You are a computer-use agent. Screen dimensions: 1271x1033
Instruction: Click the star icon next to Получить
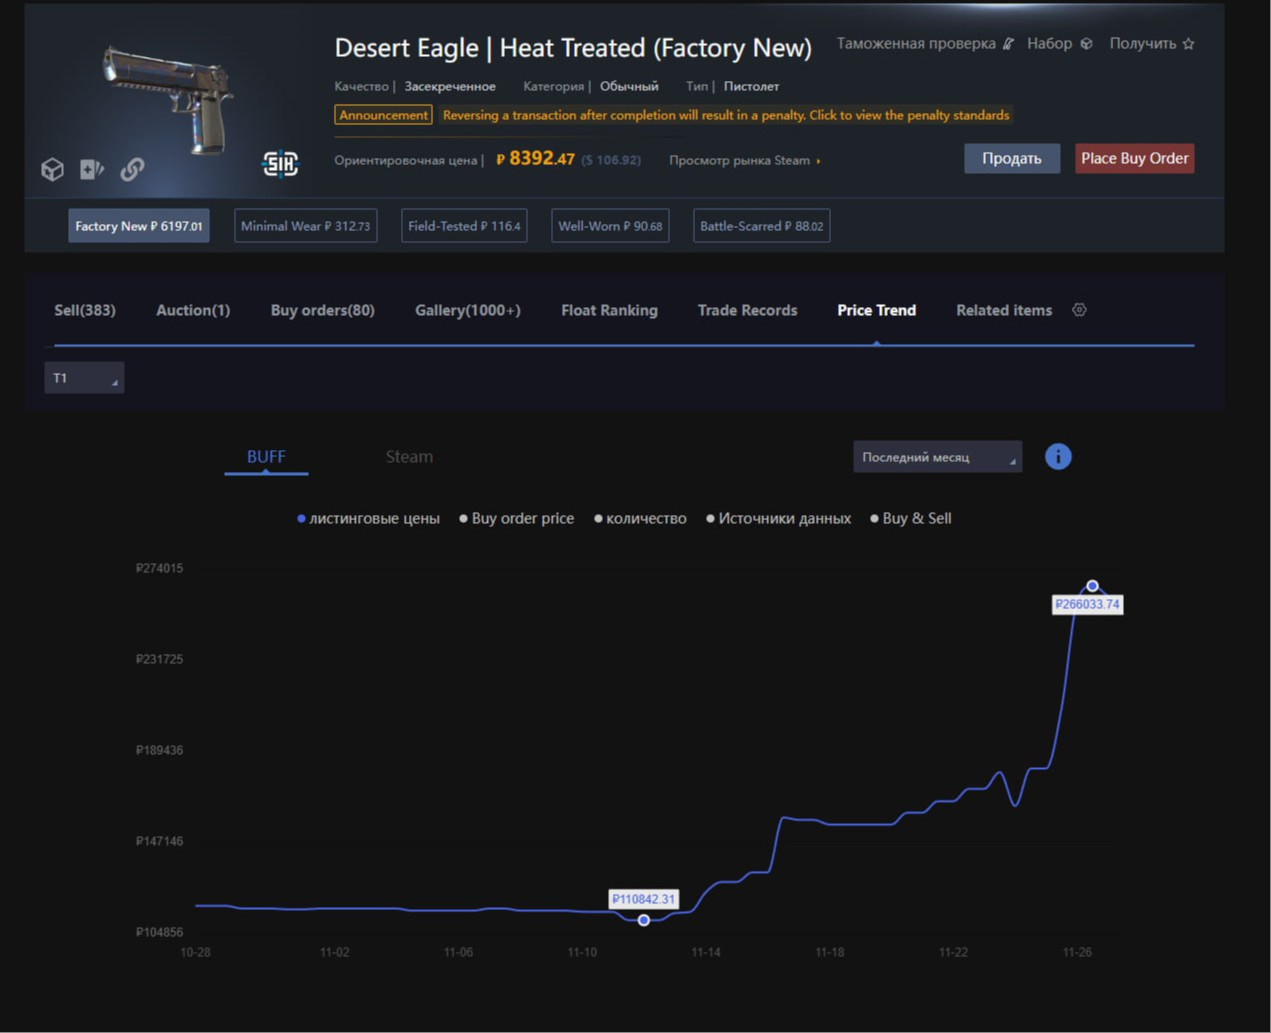1188,44
